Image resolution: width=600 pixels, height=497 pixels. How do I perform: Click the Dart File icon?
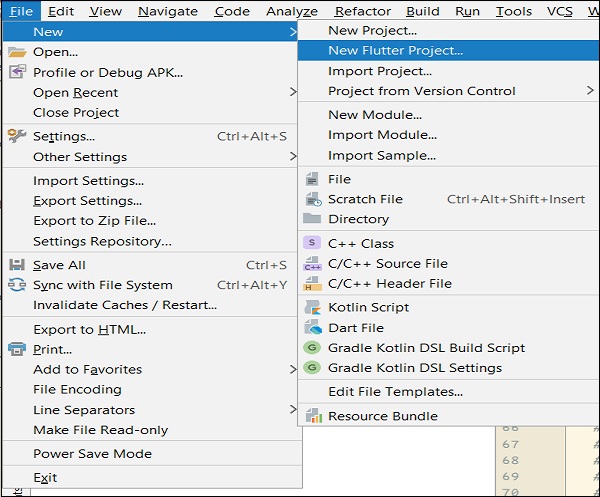pos(312,328)
